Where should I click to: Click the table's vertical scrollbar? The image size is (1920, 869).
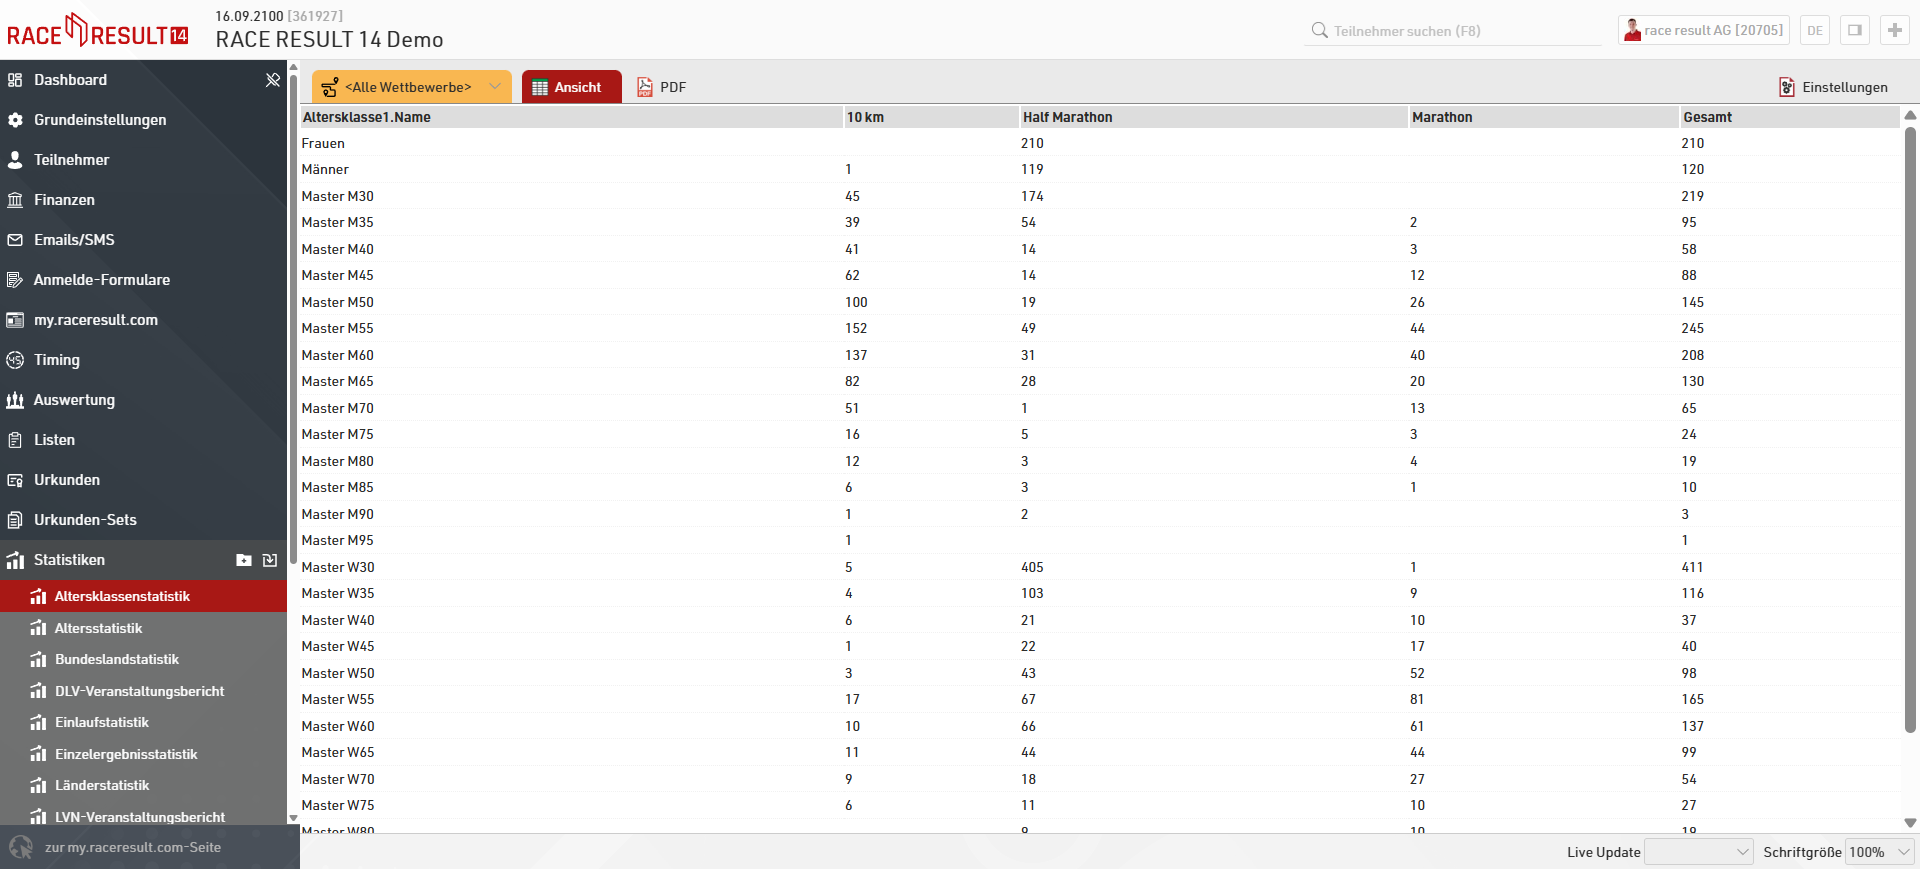point(1910,430)
